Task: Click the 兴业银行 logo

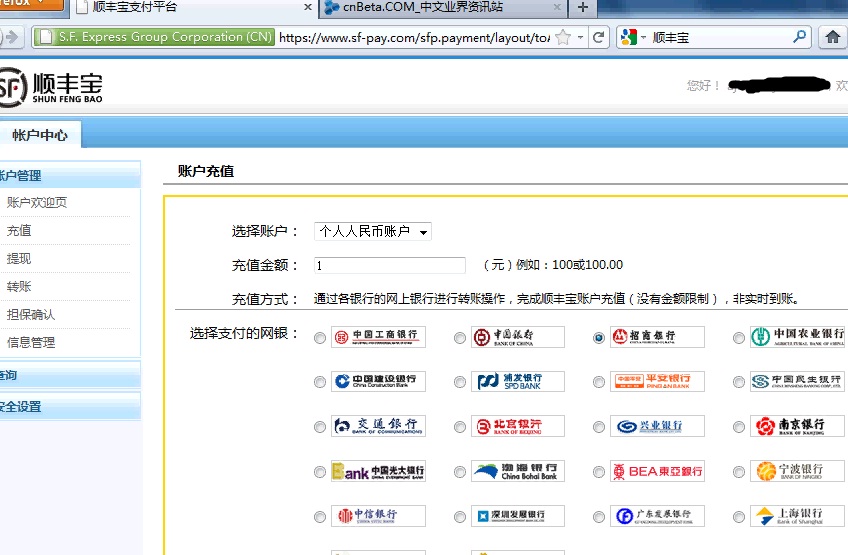Action: point(657,426)
